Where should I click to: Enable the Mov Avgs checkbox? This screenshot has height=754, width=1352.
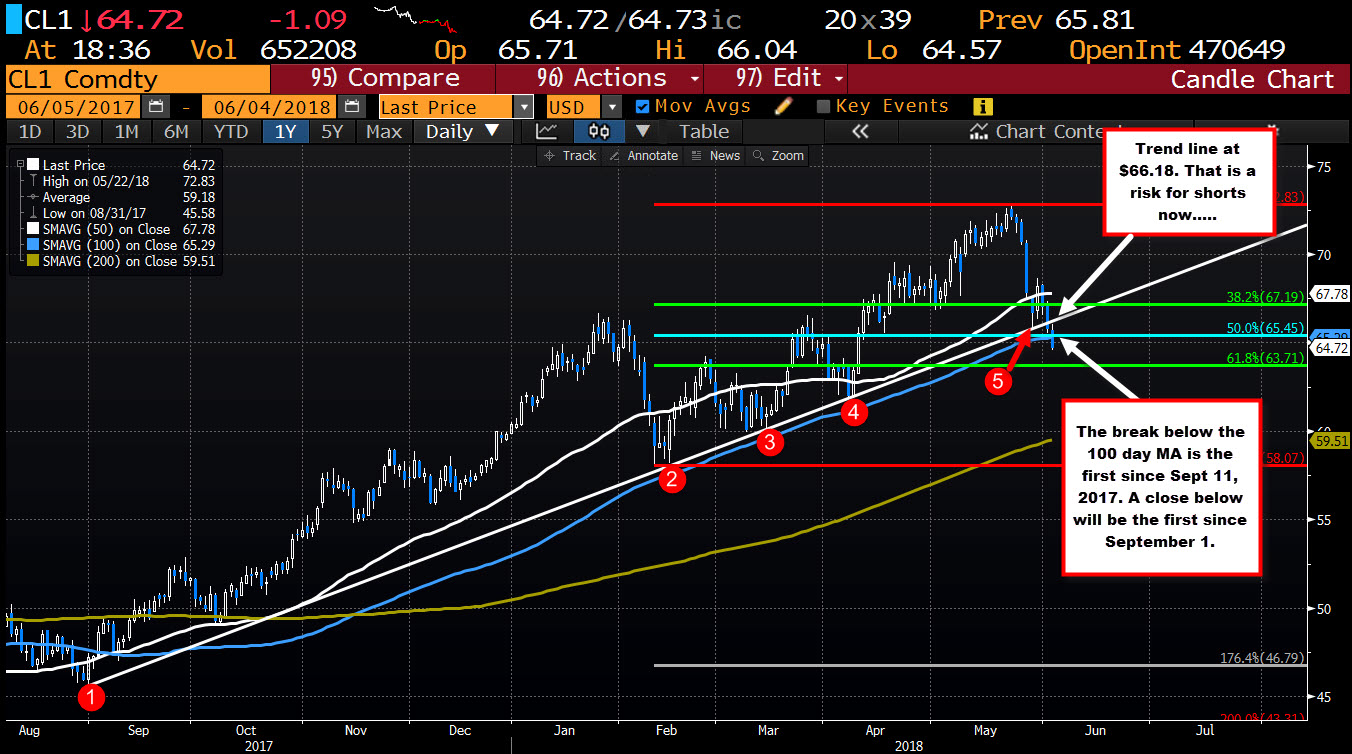point(643,106)
